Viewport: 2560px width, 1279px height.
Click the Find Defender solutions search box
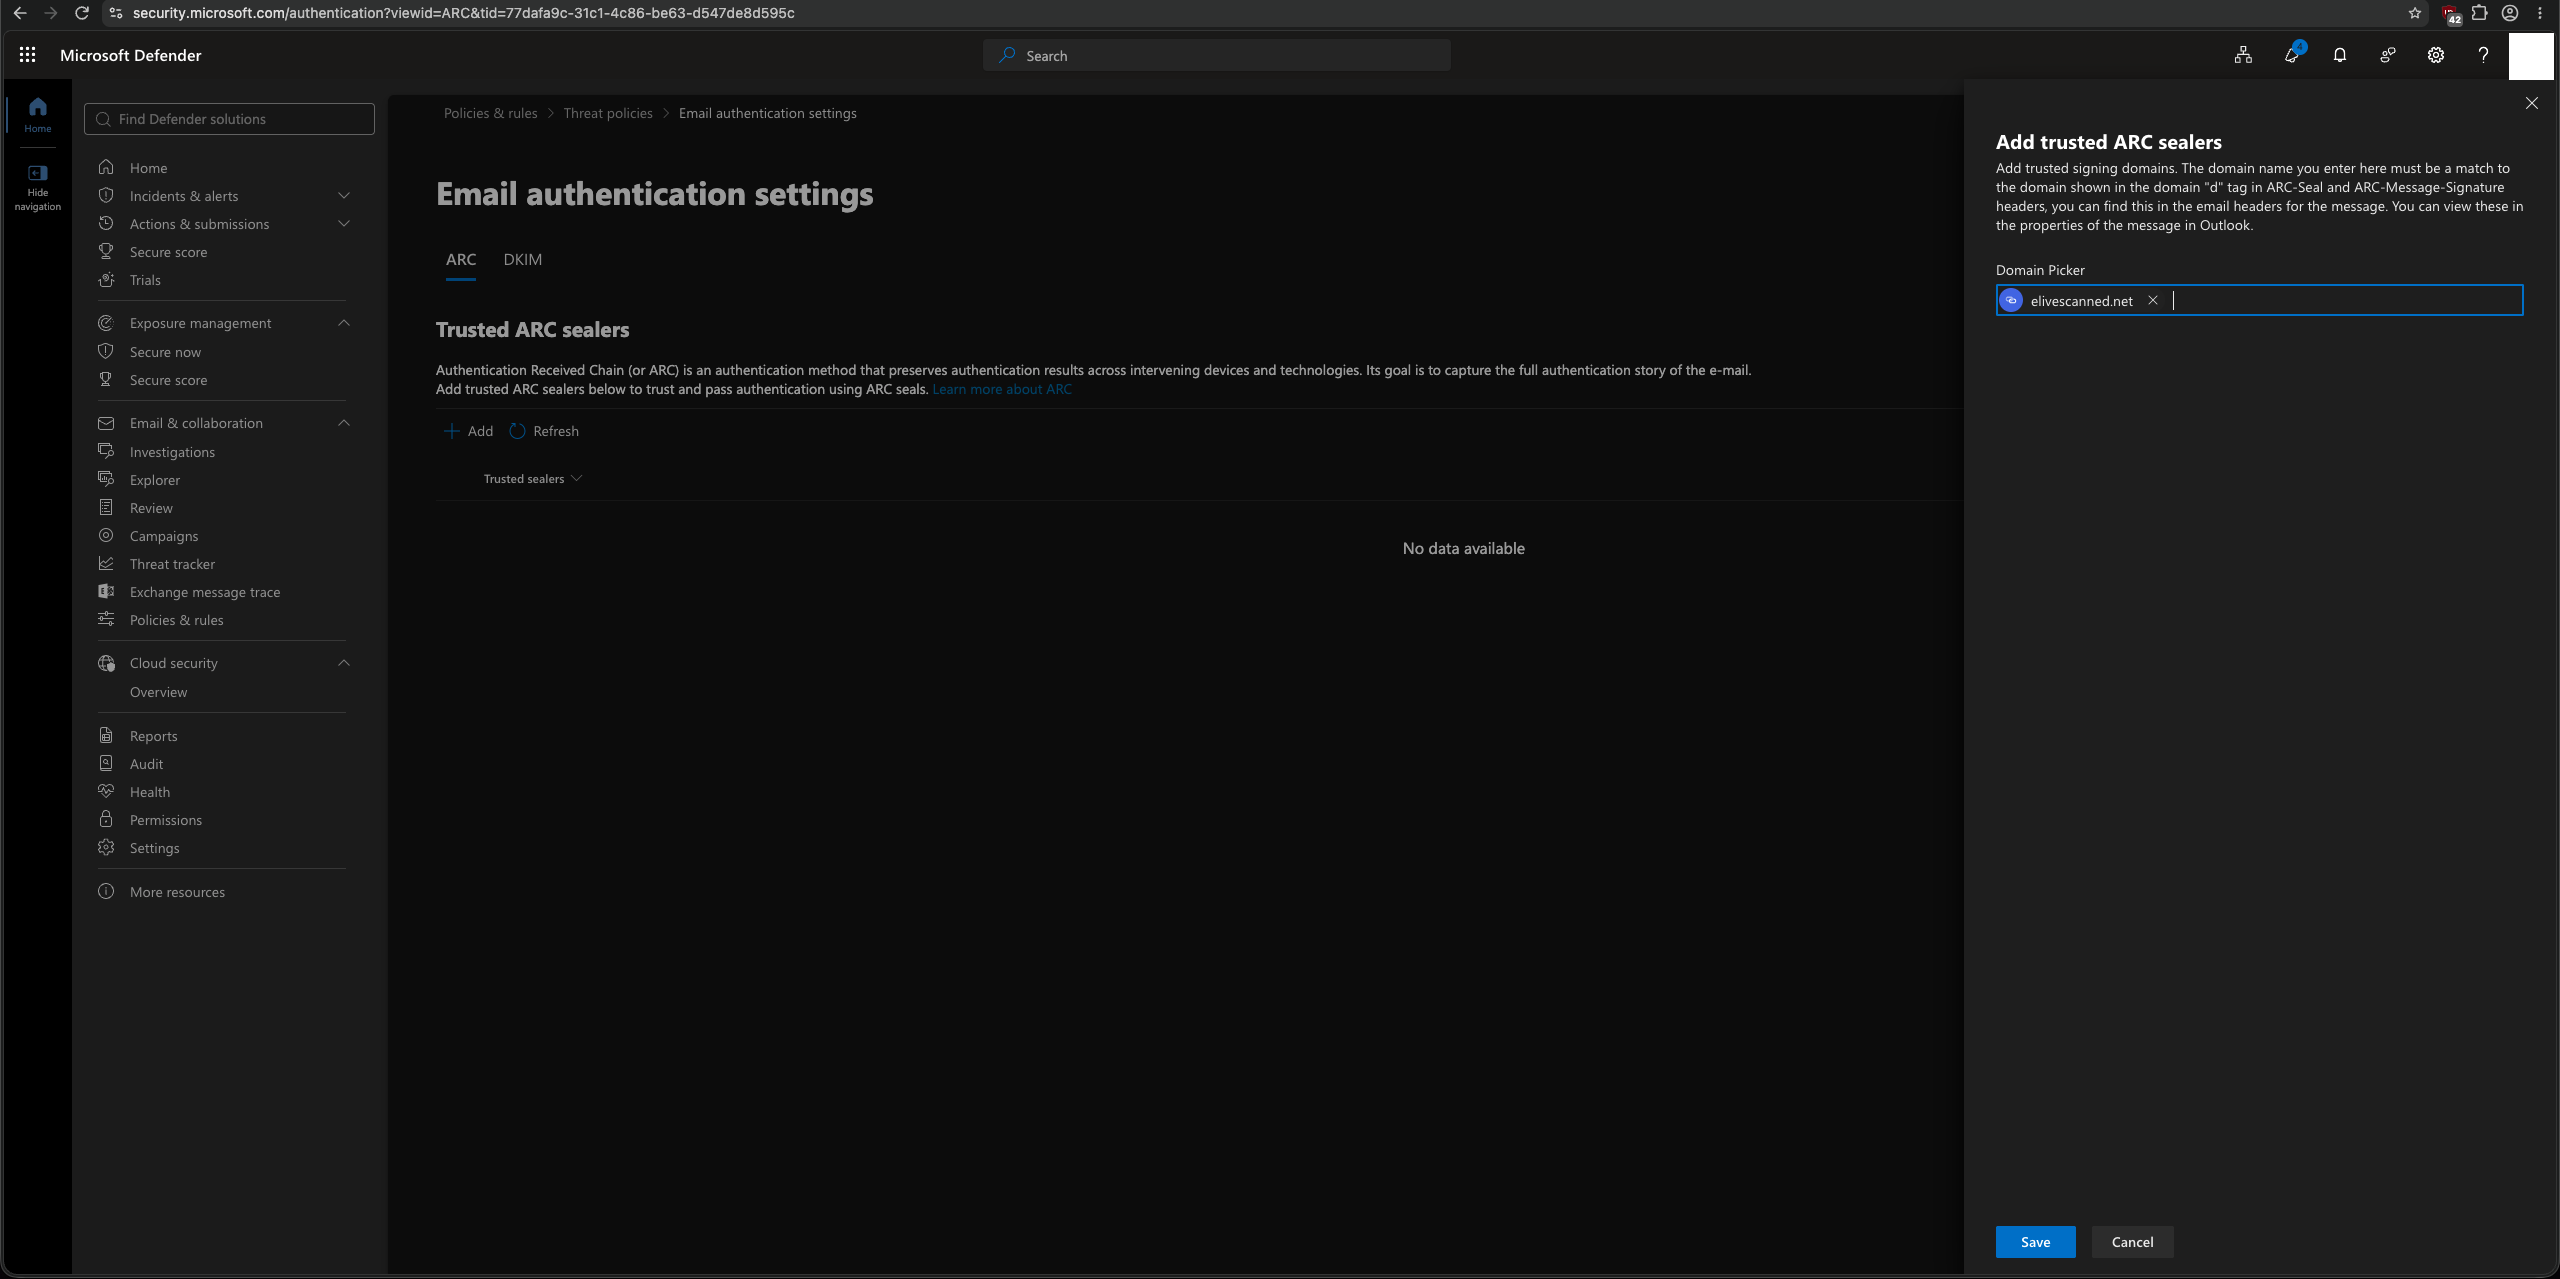229,119
